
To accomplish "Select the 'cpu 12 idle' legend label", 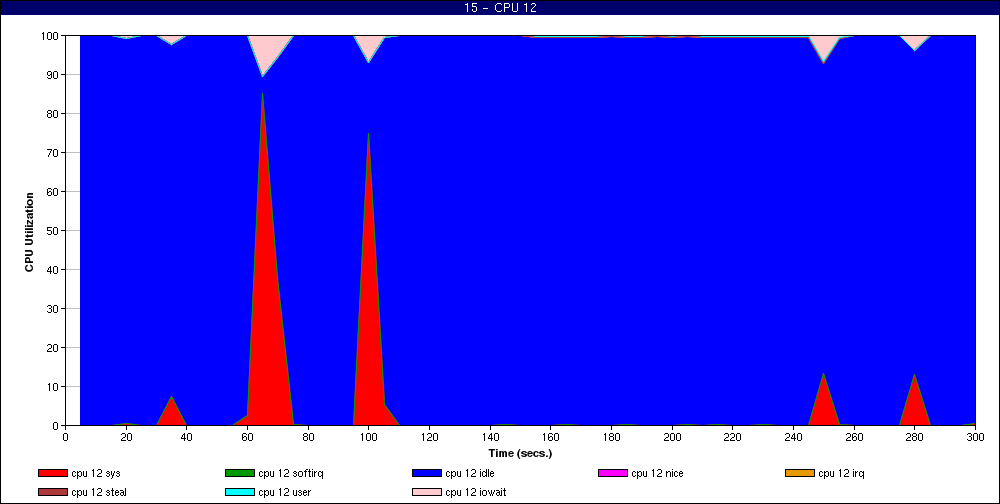I will (x=470, y=473).
